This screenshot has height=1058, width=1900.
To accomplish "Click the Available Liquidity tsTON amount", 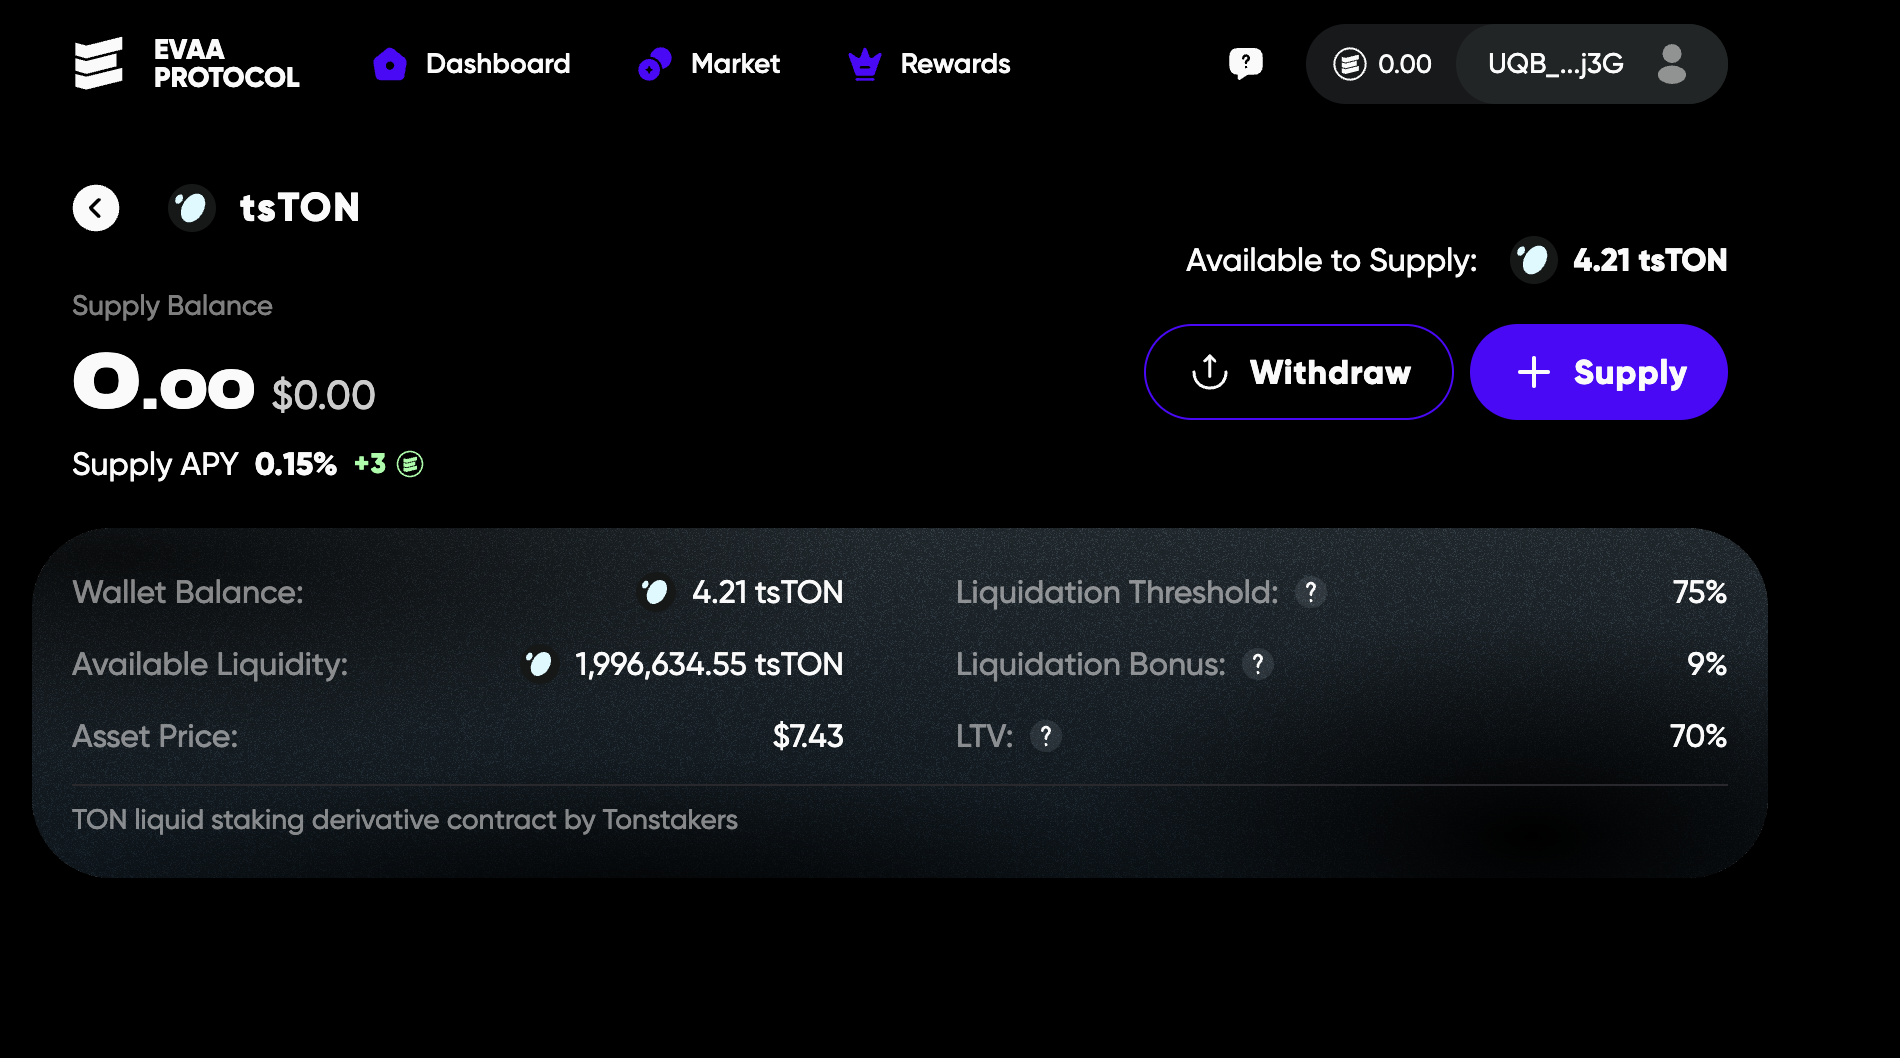I will [708, 664].
